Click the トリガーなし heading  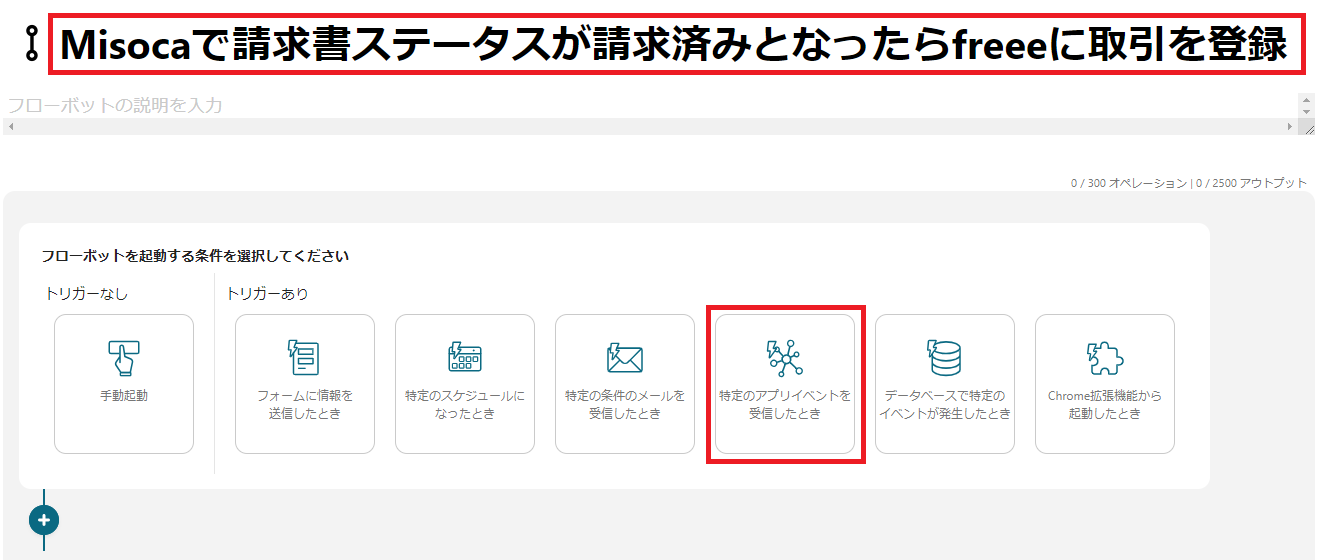point(87,293)
